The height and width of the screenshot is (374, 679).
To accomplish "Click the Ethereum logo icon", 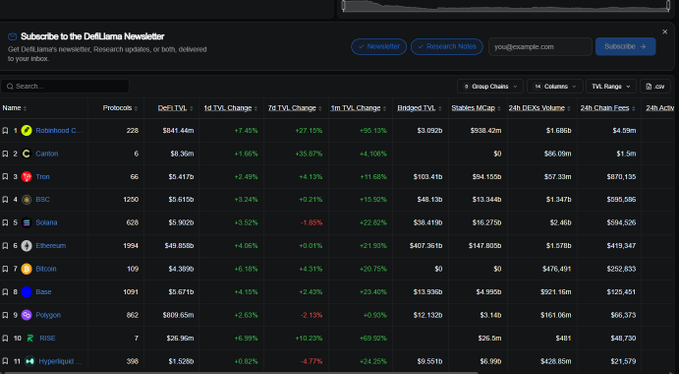I will (26, 246).
